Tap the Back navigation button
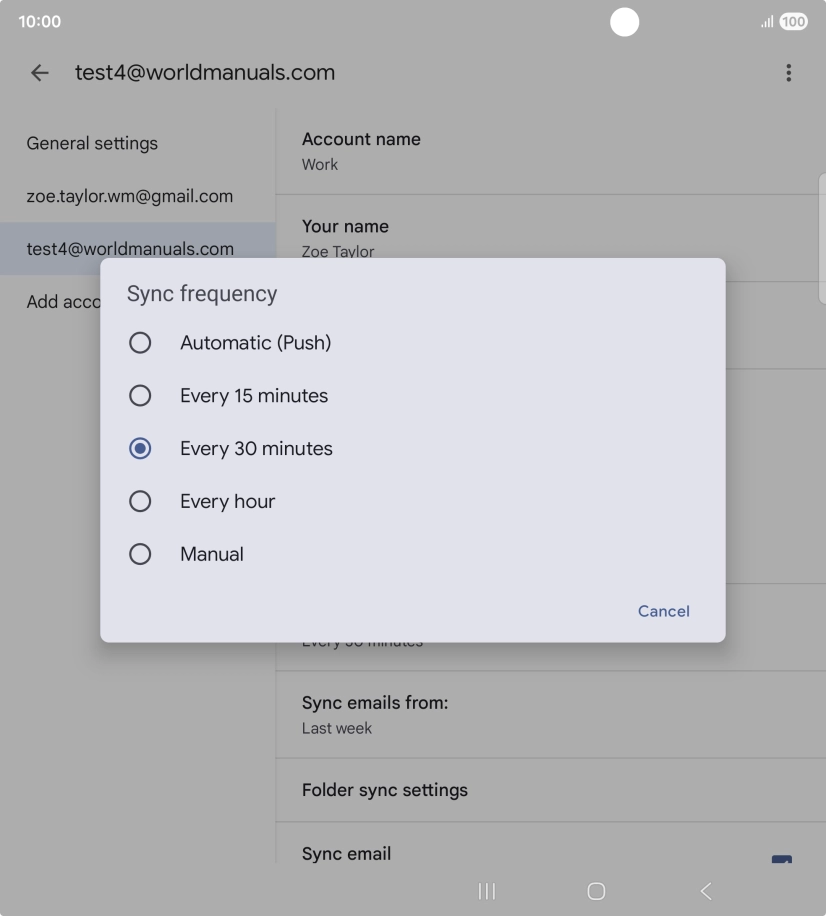Image resolution: width=826 pixels, height=916 pixels. pyautogui.click(x=705, y=890)
